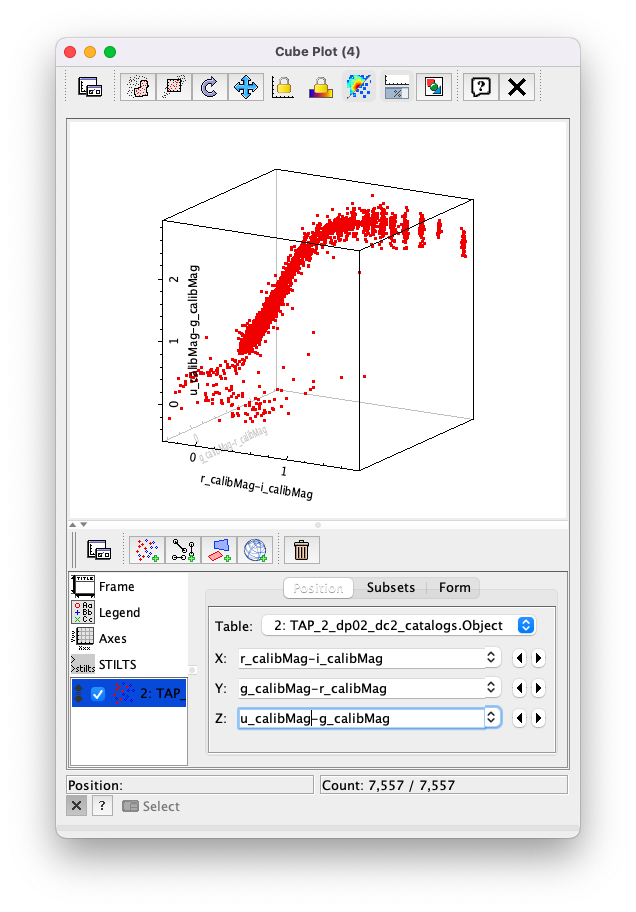
Task: Click the r_calibMag-i_calibMag axis label in plot
Action: pos(257,487)
